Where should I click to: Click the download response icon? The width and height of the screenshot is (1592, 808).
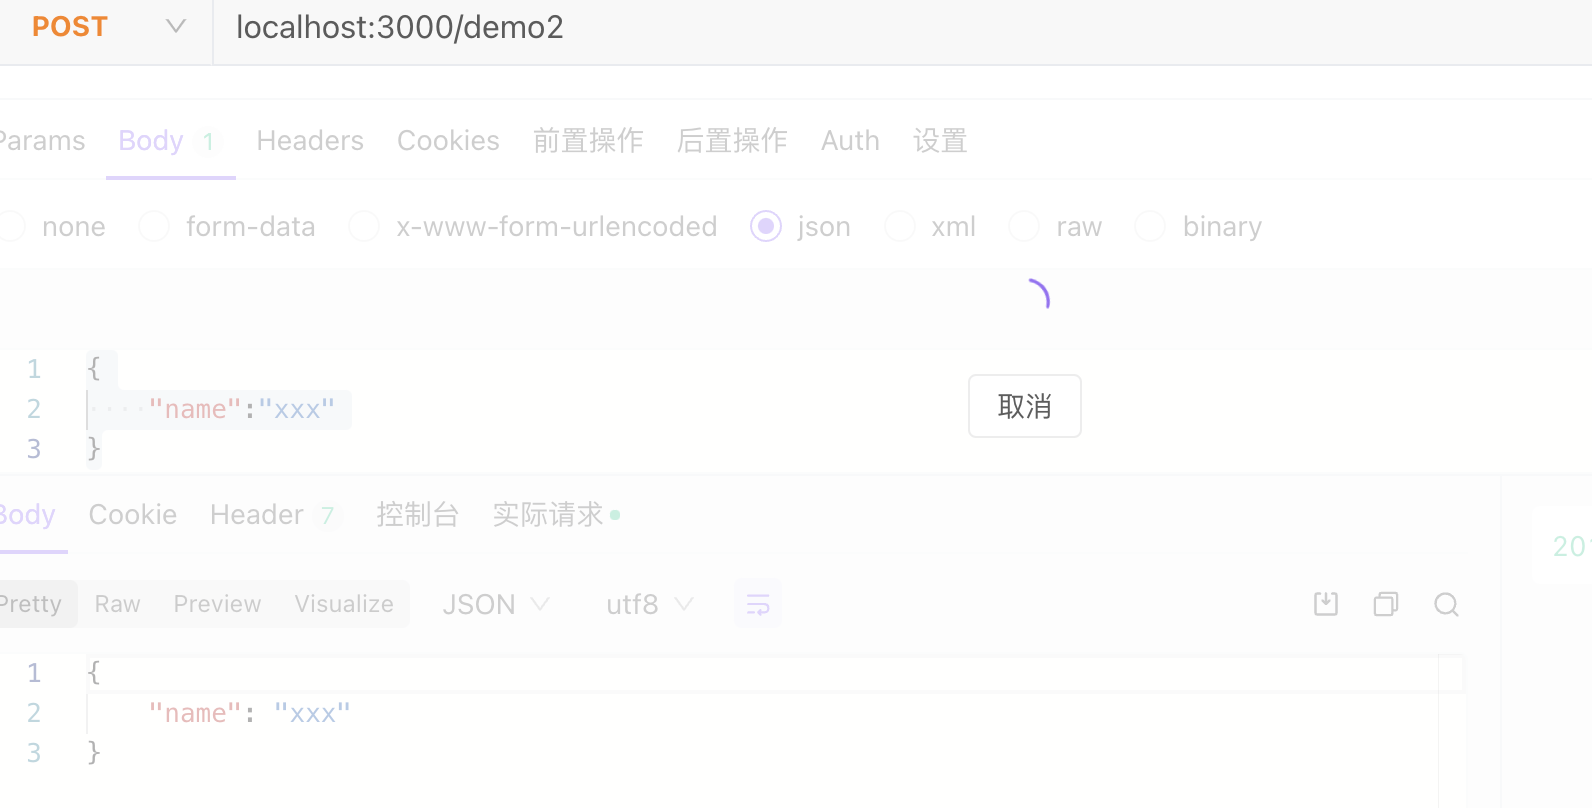(x=1326, y=604)
